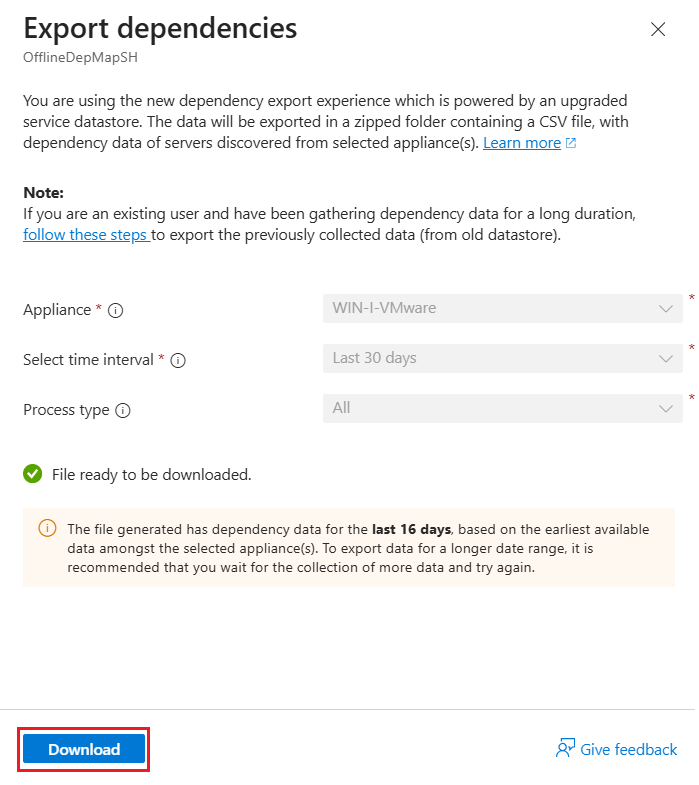Open the Process type All dropdown
The image size is (699, 785).
point(503,409)
